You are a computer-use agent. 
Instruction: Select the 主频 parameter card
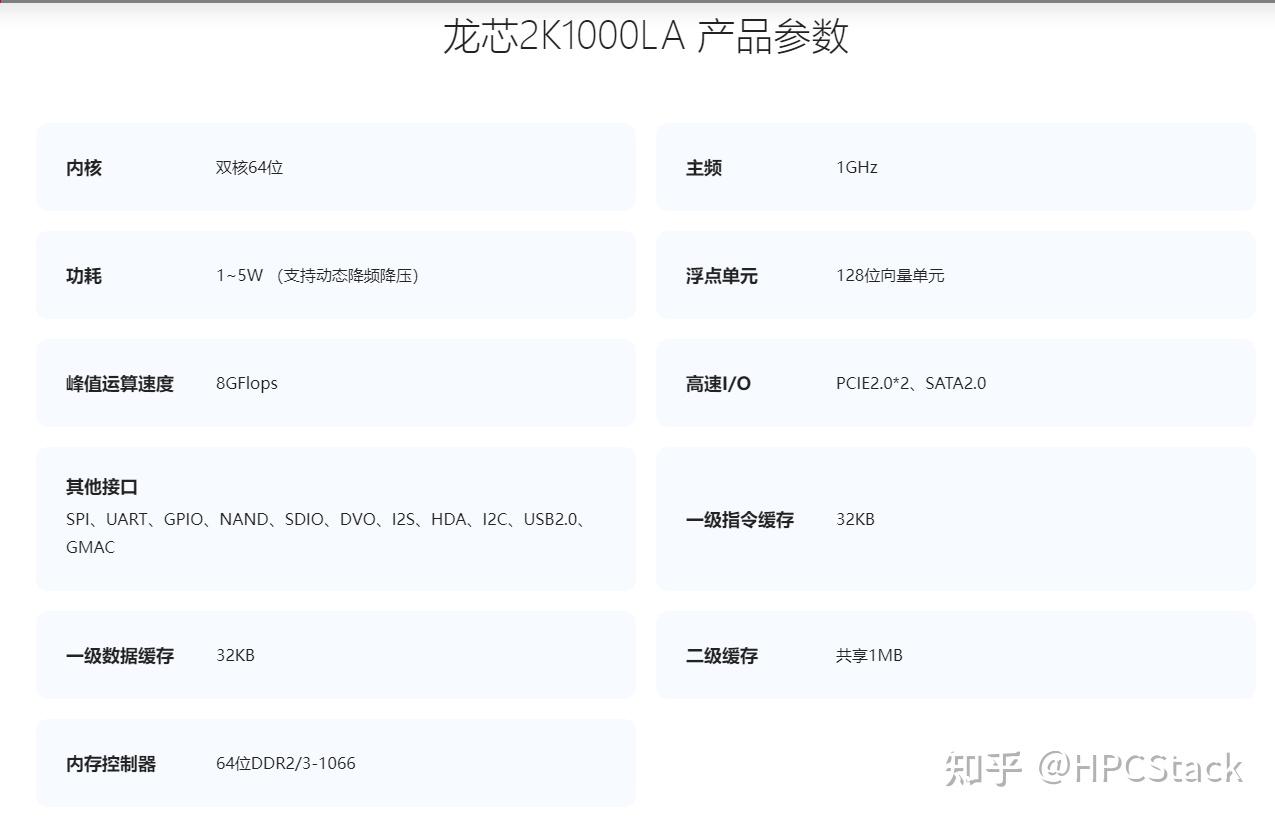(x=954, y=167)
